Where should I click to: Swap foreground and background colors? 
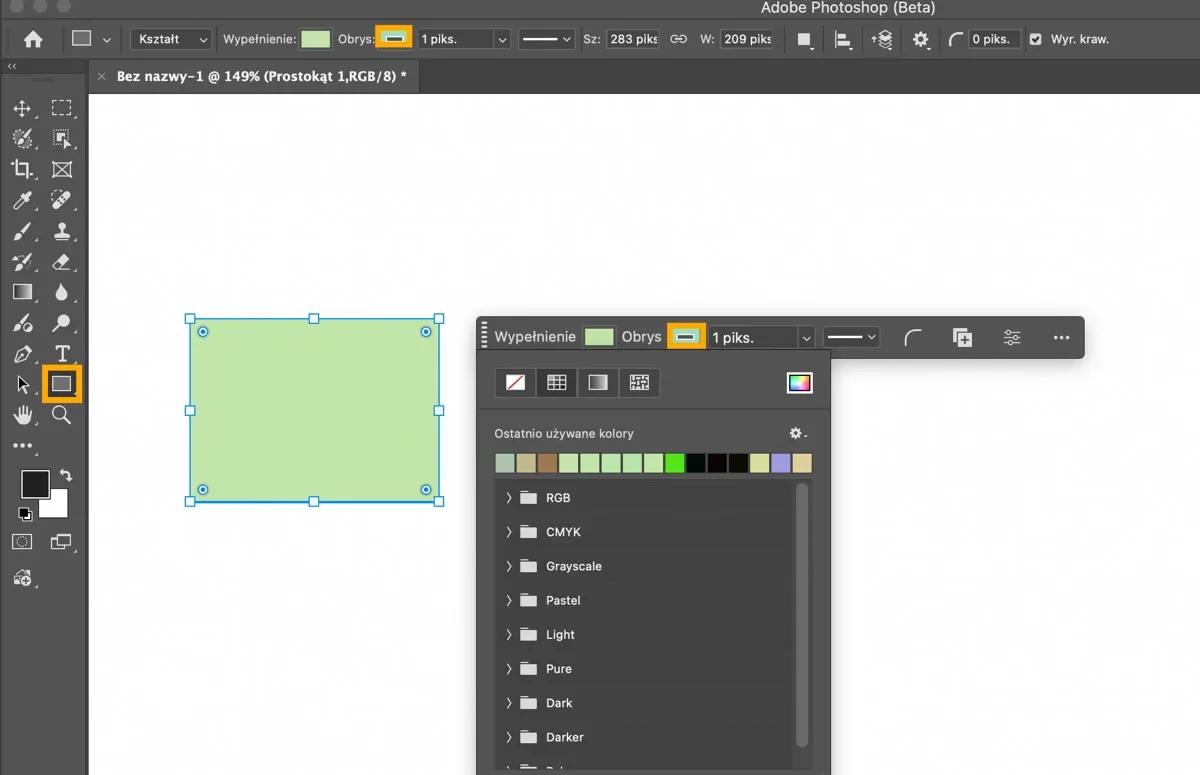pos(66,476)
